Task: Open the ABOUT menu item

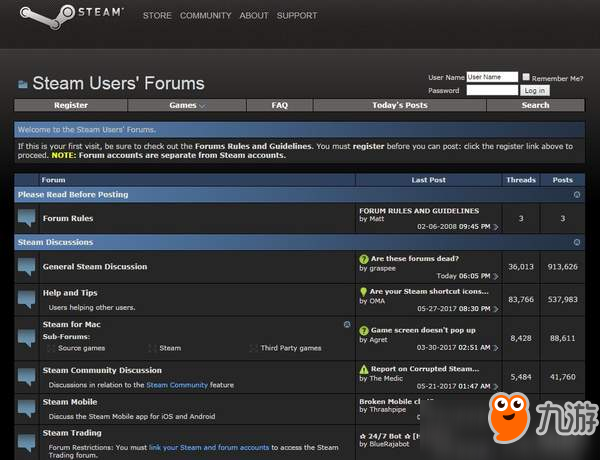Action: (x=254, y=16)
